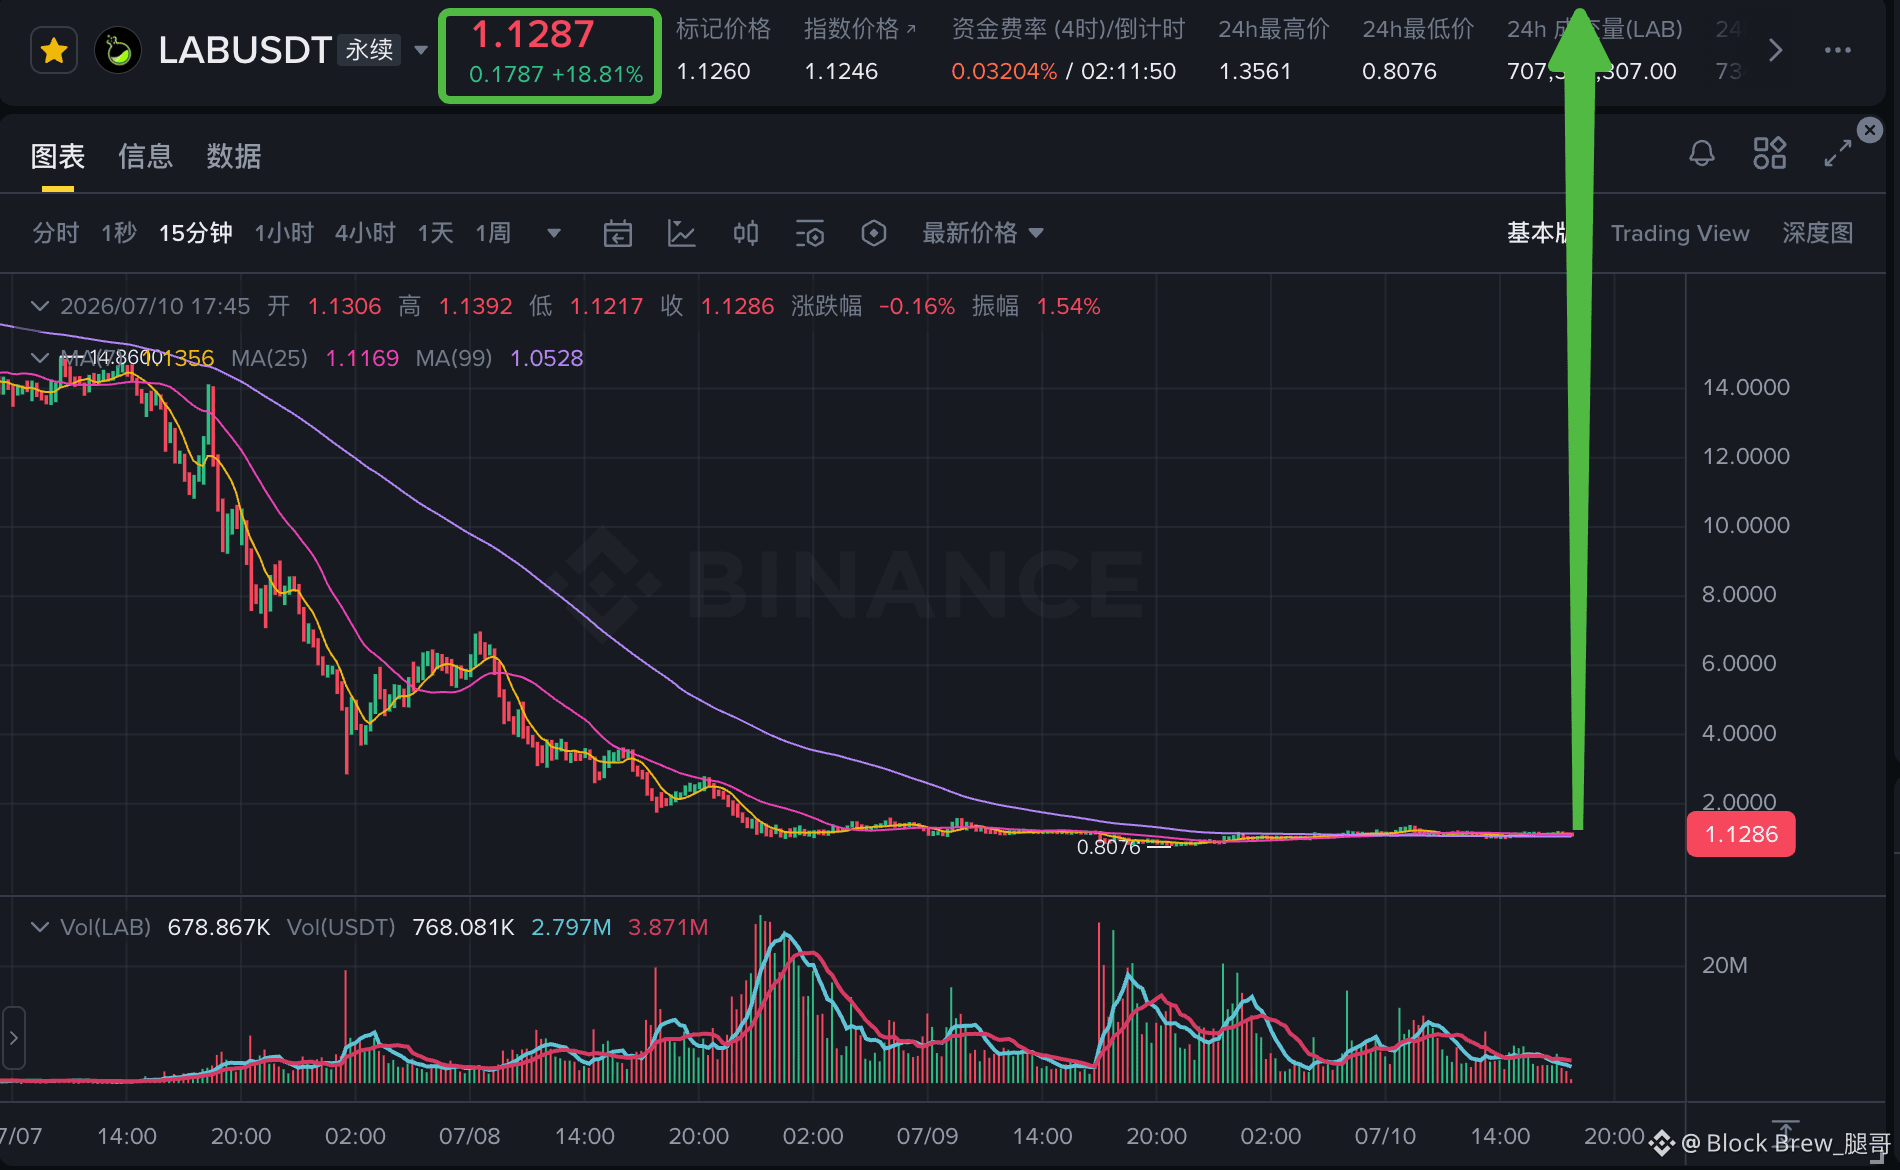Screen dimensions: 1900x1170
Task: Open the candlestick chart type icon
Action: click(x=746, y=233)
